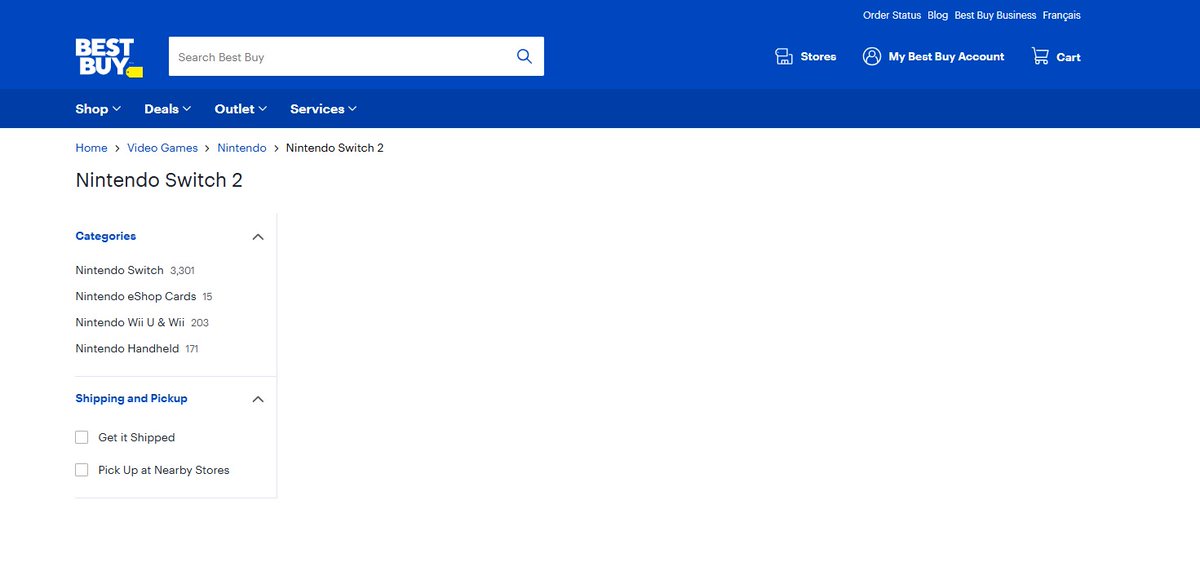Open My Best Buy Account
1200x571 pixels.
[946, 57]
